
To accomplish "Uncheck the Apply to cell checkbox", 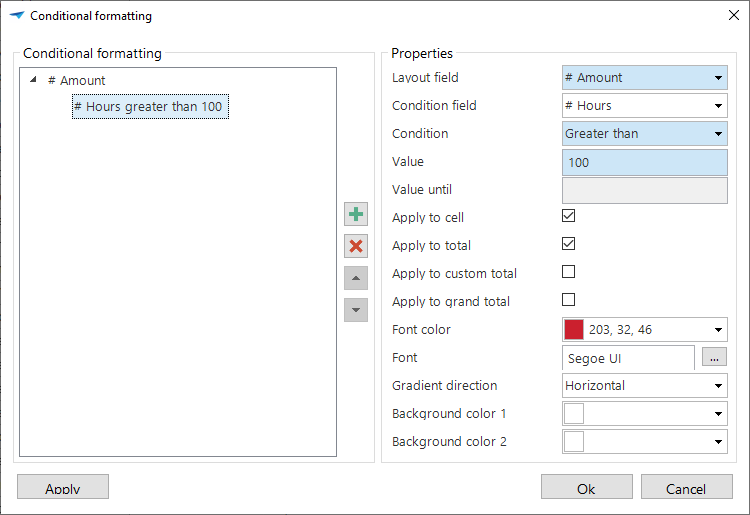I will pyautogui.click(x=569, y=215).
